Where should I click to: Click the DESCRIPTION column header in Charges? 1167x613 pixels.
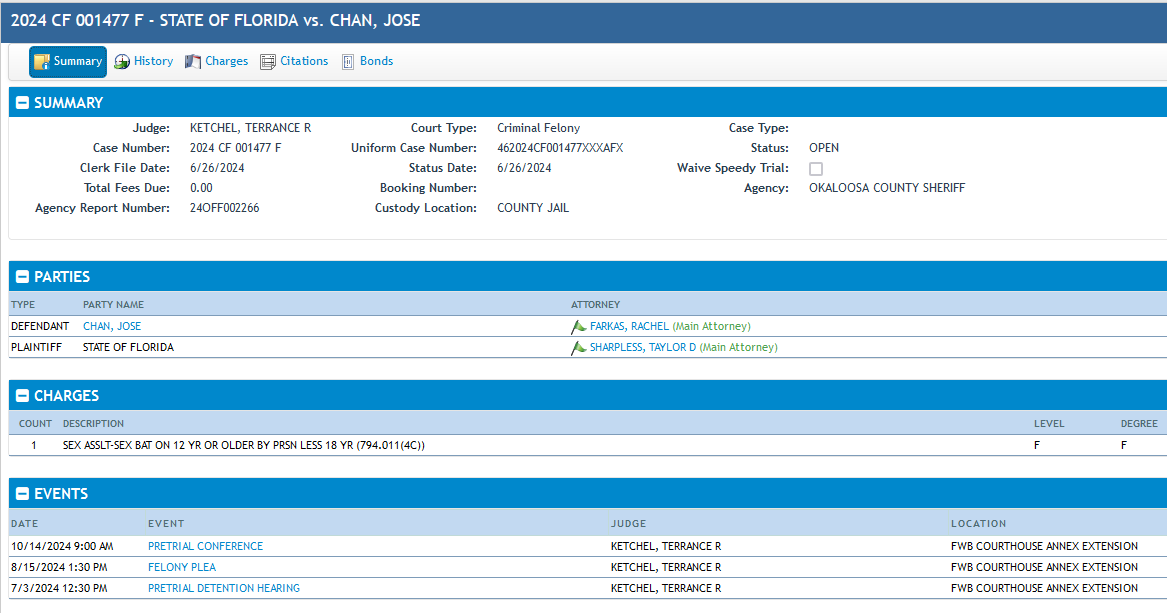(x=93, y=423)
